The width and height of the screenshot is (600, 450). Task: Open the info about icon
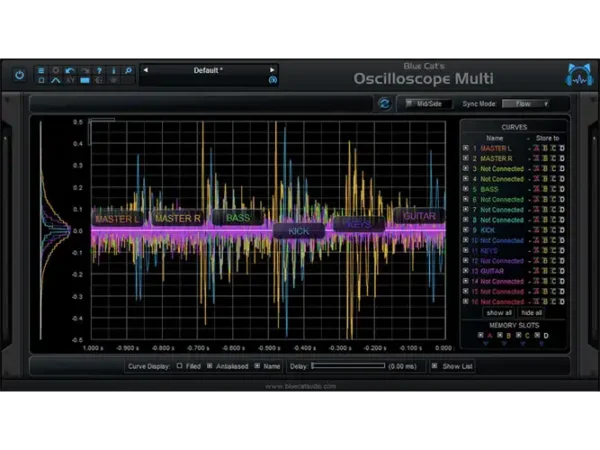pyautogui.click(x=114, y=70)
